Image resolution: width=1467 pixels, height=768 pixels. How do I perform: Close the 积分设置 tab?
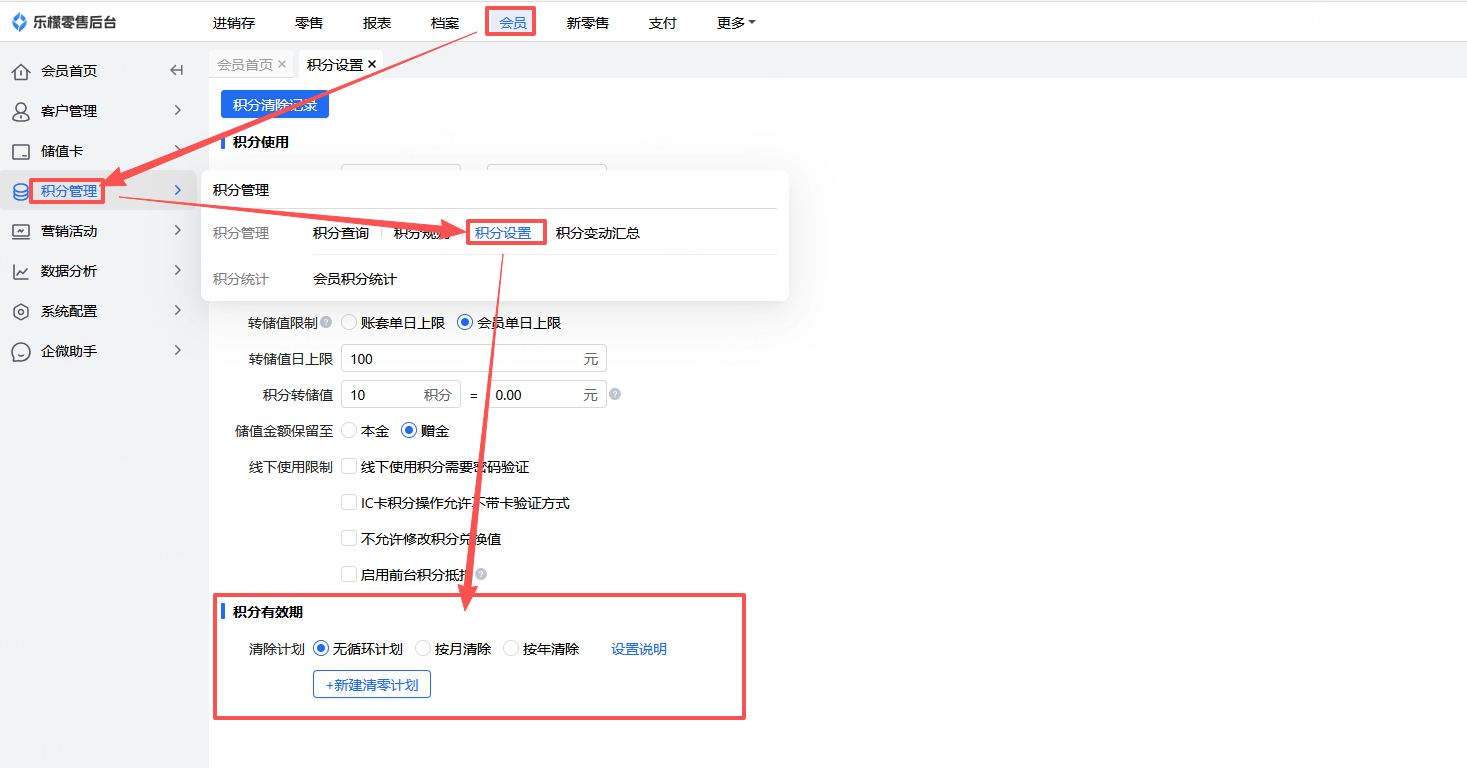[372, 64]
